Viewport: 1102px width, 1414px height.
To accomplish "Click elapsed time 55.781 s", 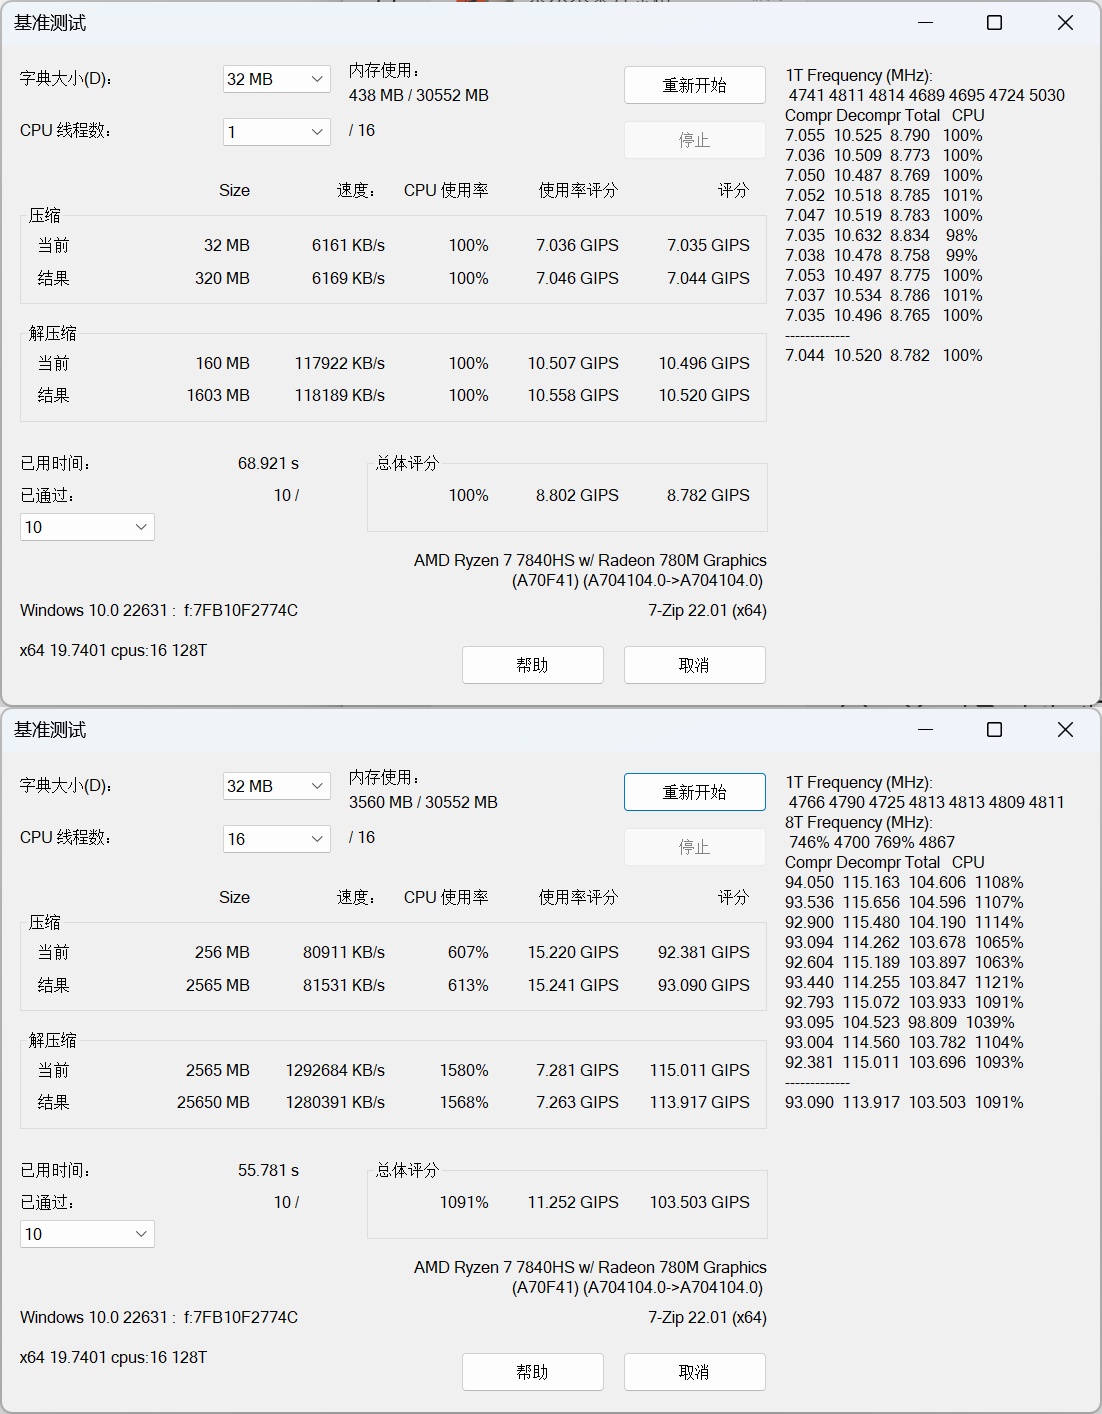I will click(x=268, y=1170).
